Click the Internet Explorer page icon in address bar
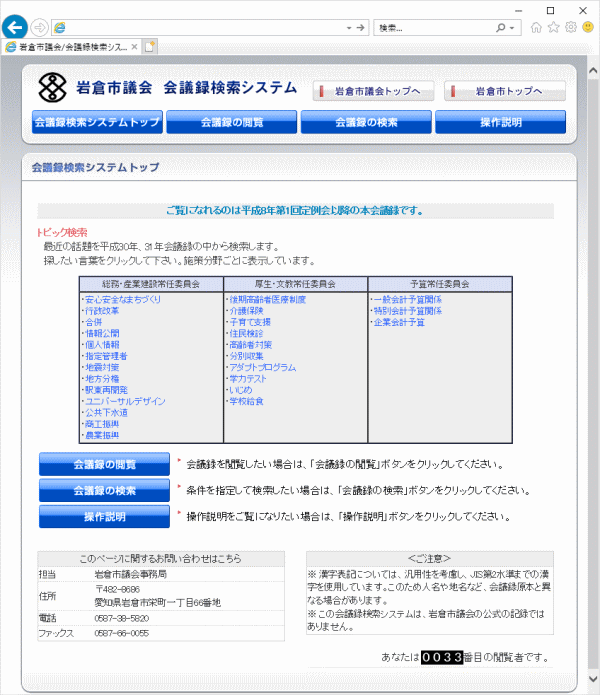Screen dimensions: 600x695 coord(59,27)
